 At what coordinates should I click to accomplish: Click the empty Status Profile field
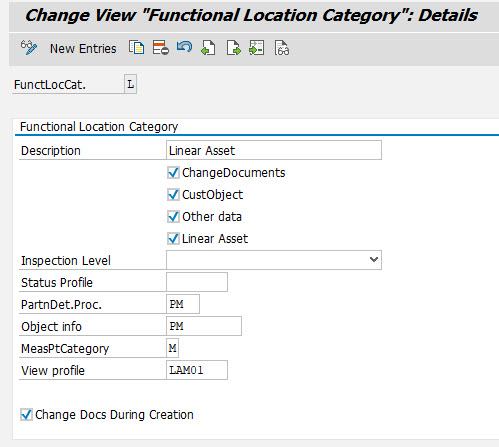click(197, 282)
